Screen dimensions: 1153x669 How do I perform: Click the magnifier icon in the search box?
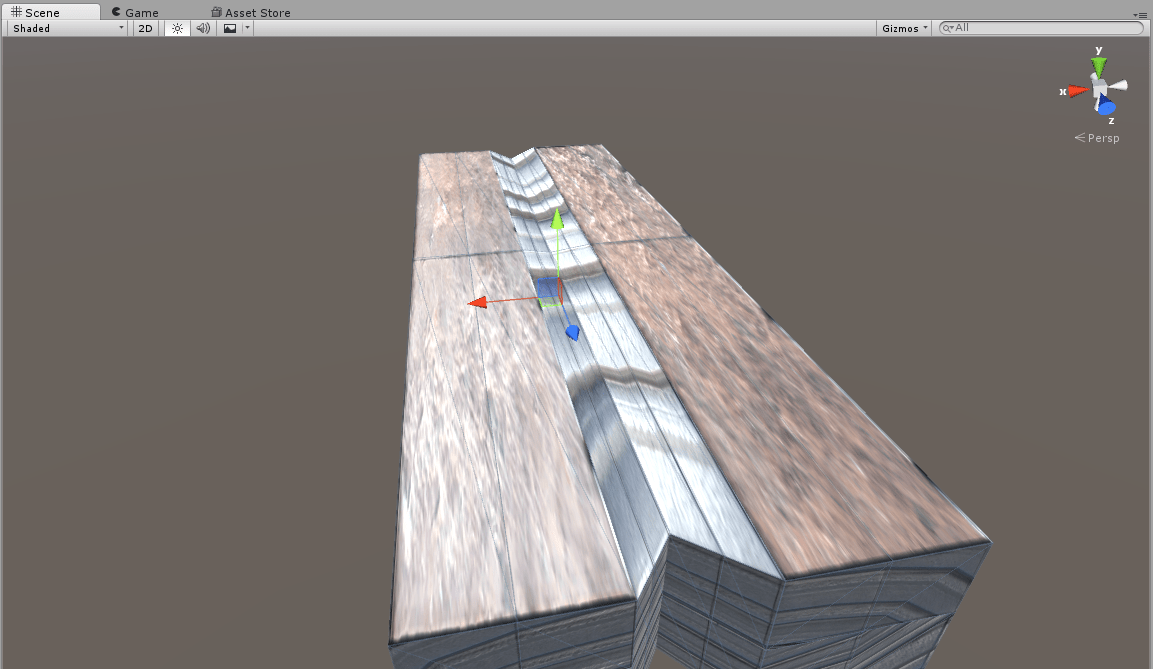pyautogui.click(x=945, y=28)
